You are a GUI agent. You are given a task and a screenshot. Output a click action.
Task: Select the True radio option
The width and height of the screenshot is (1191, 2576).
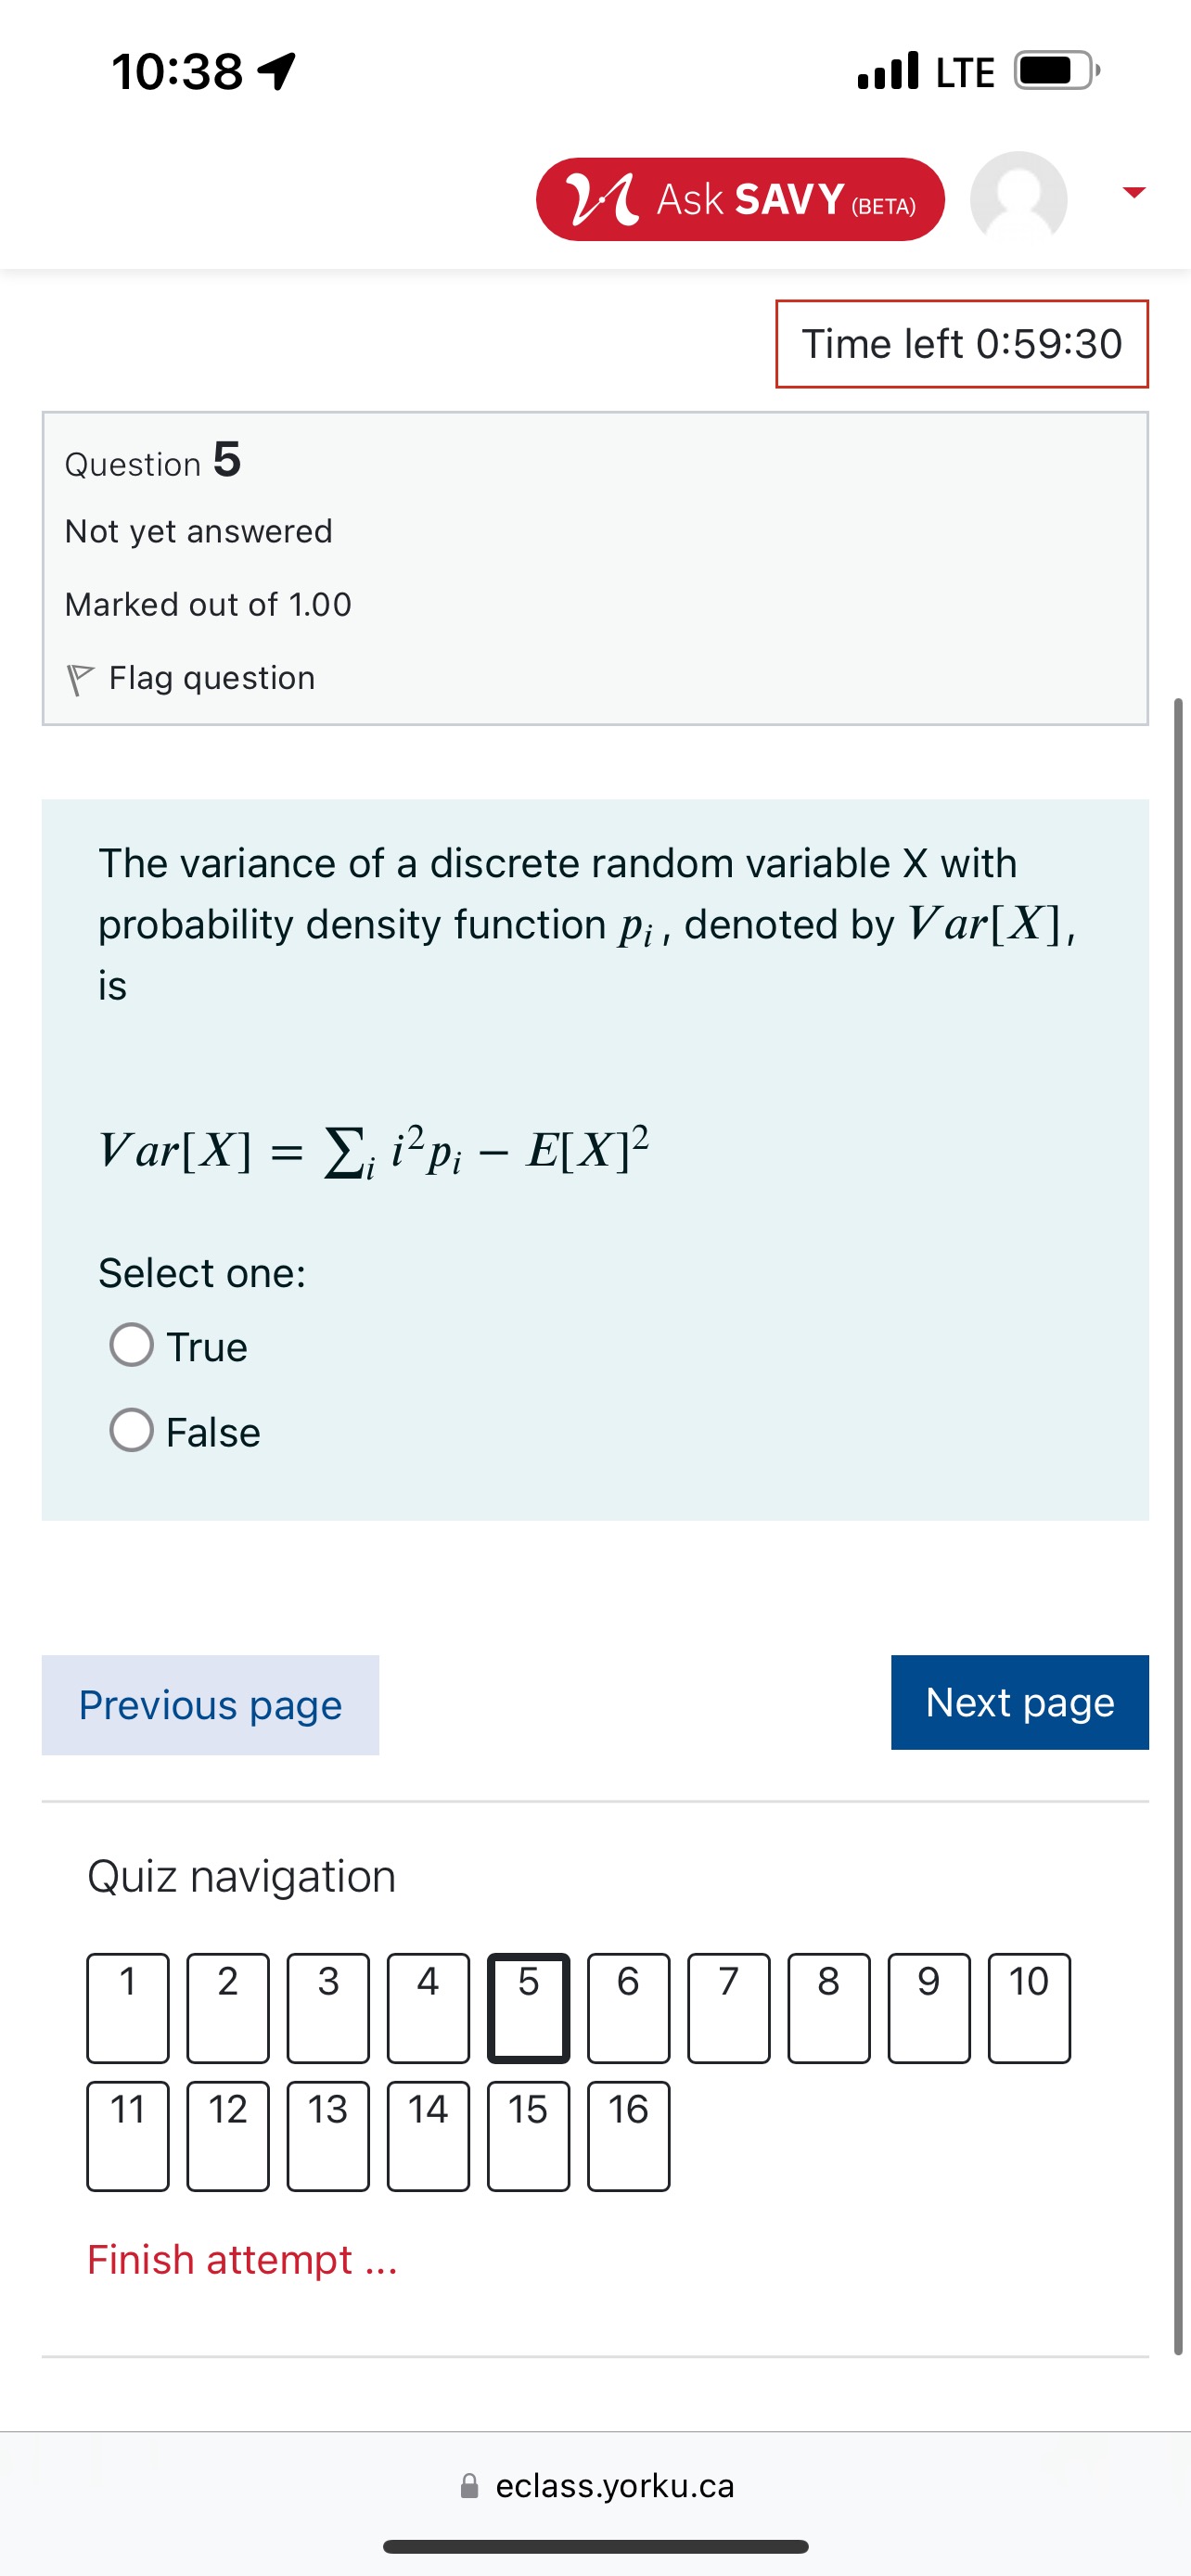pyautogui.click(x=132, y=1345)
